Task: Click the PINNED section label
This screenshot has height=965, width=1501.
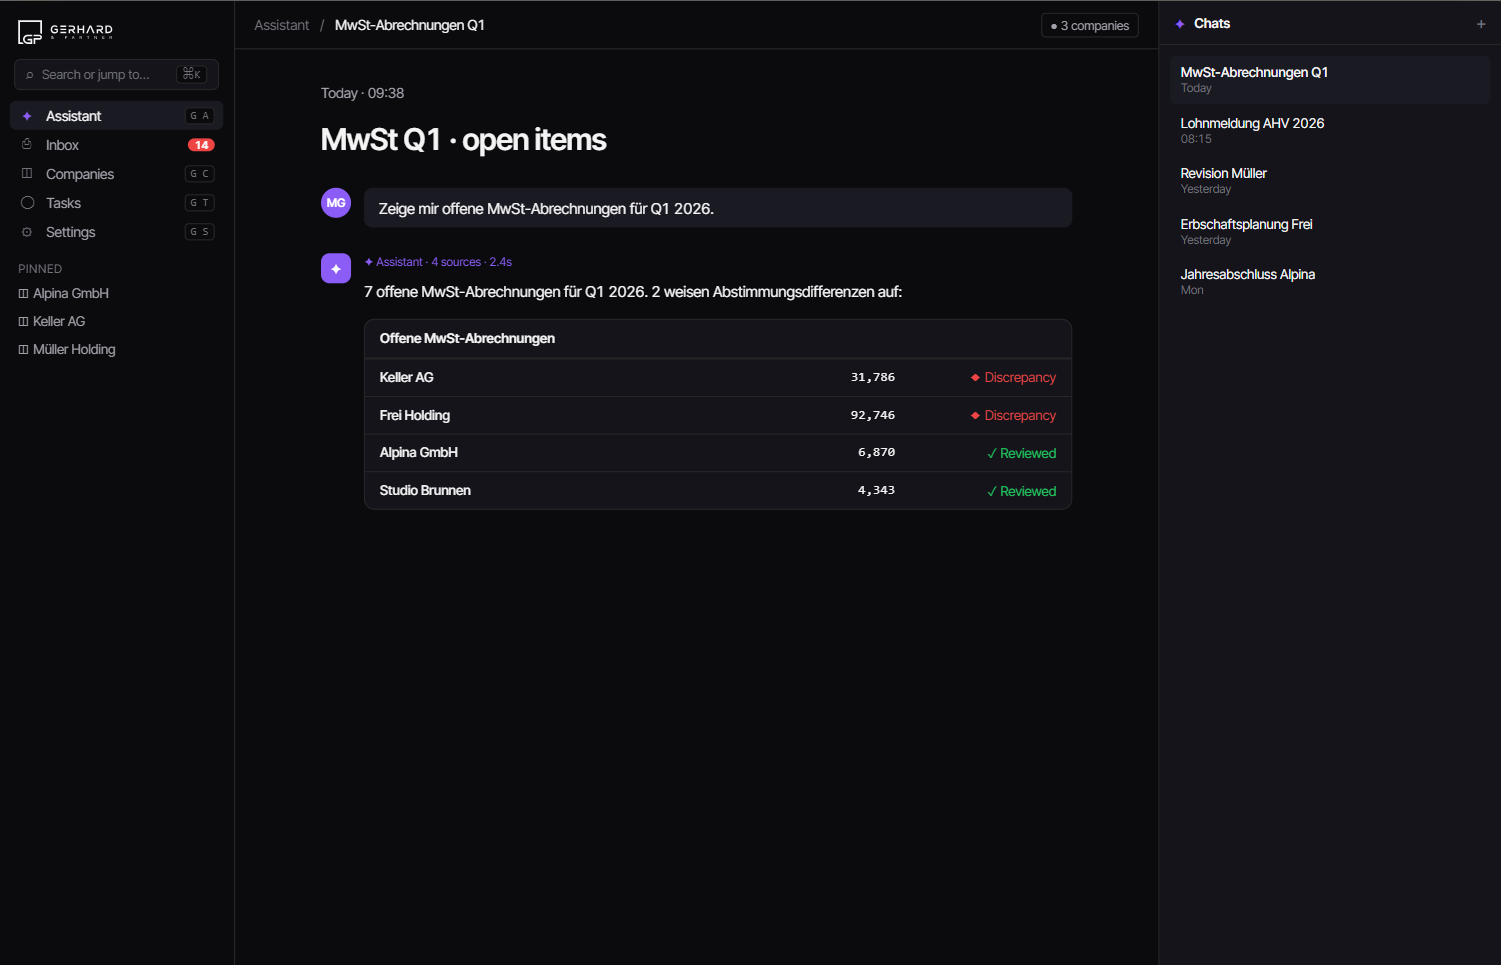Action: [x=40, y=269]
